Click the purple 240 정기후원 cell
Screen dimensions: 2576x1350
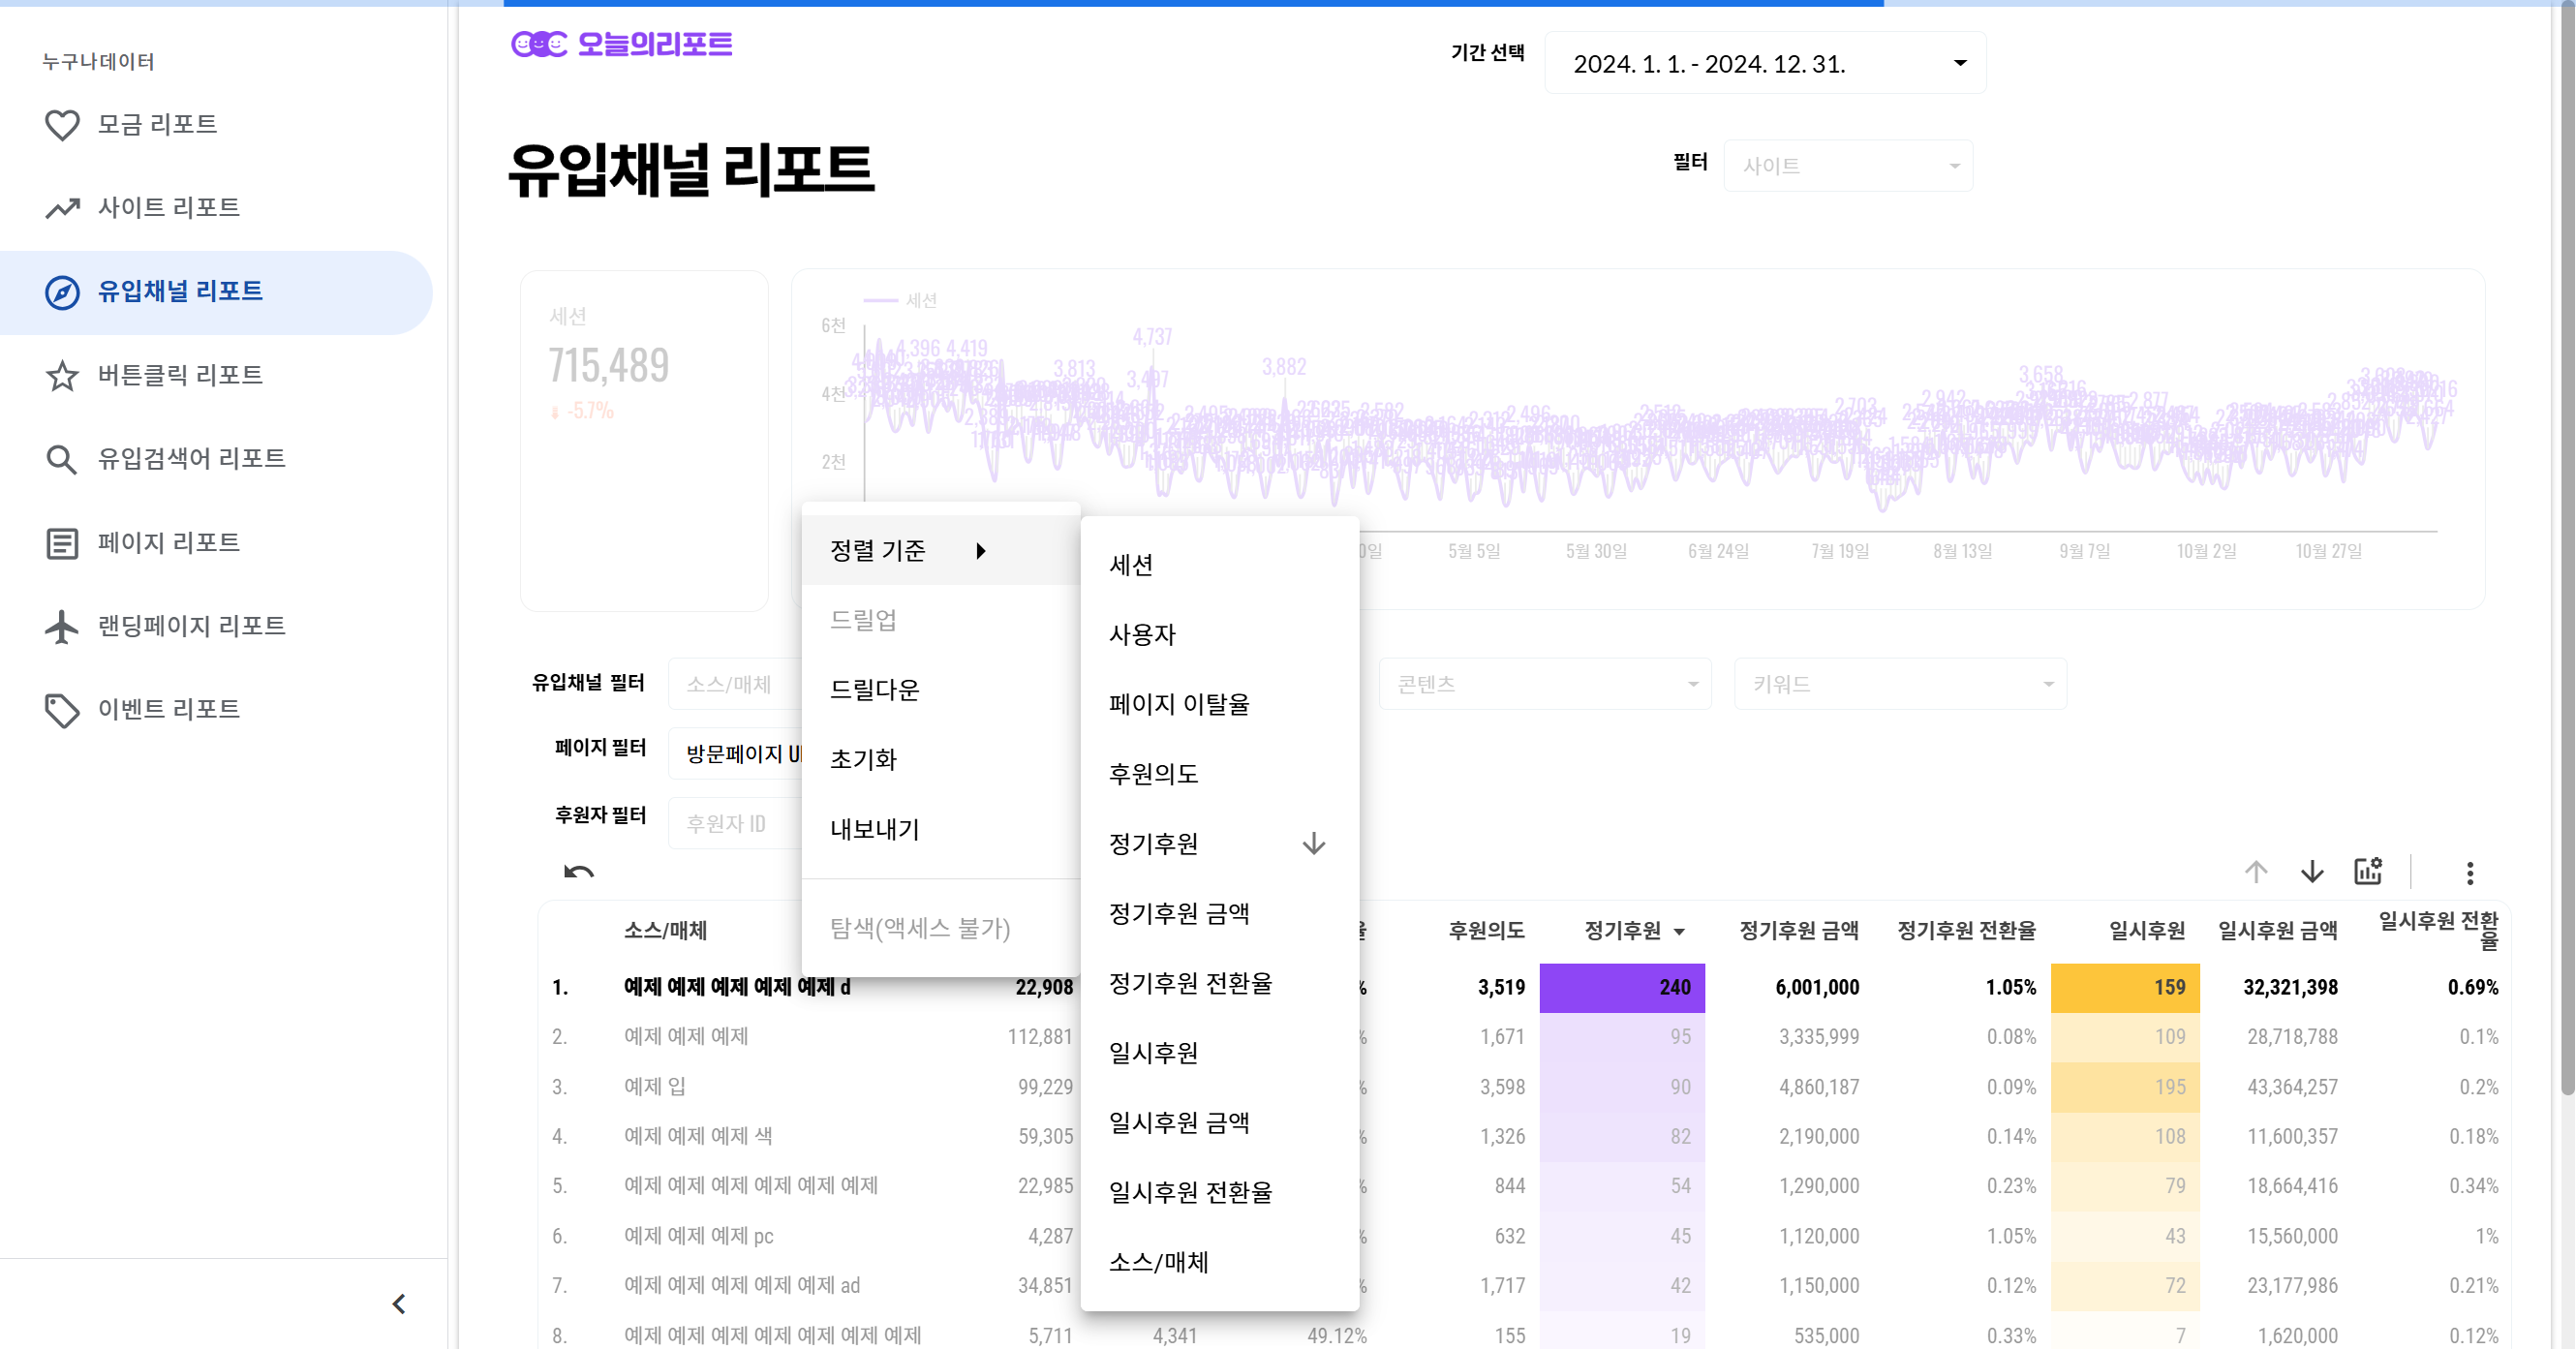click(x=1622, y=988)
